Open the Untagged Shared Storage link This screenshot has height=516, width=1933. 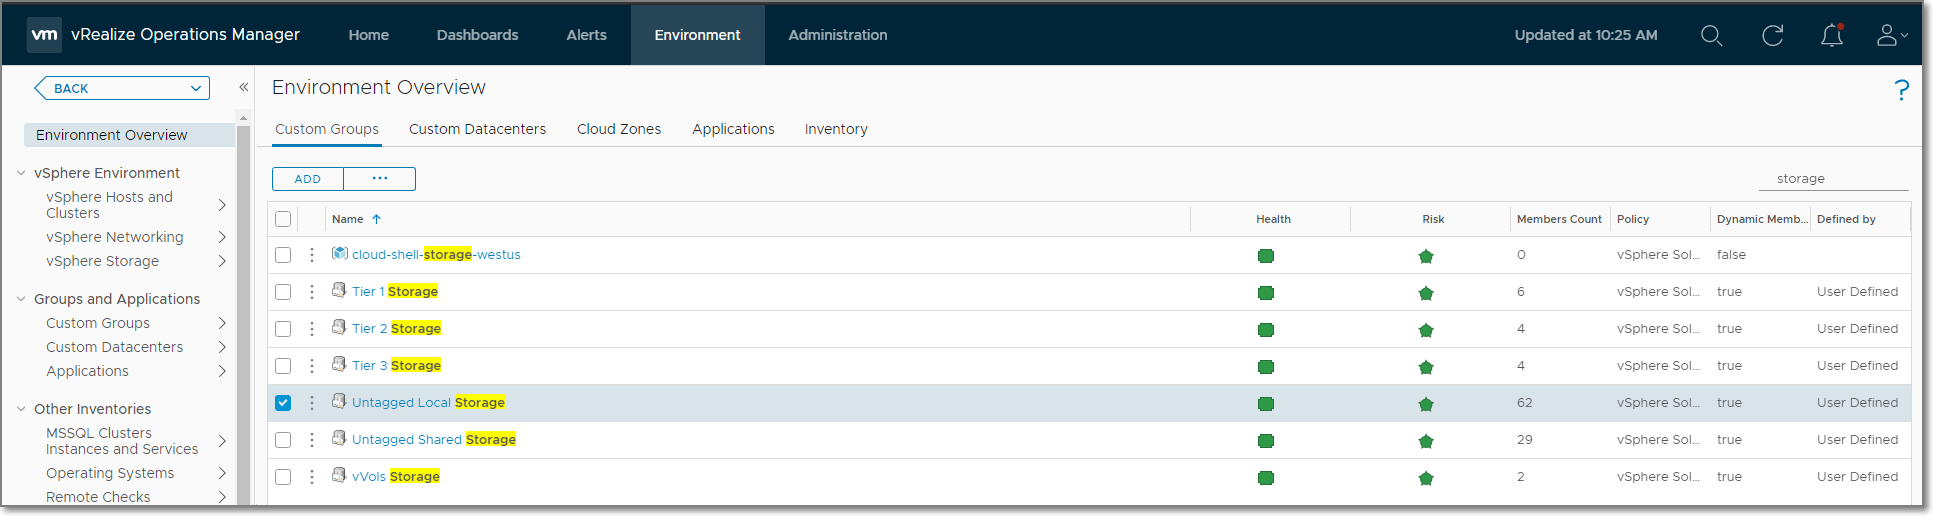[434, 440]
